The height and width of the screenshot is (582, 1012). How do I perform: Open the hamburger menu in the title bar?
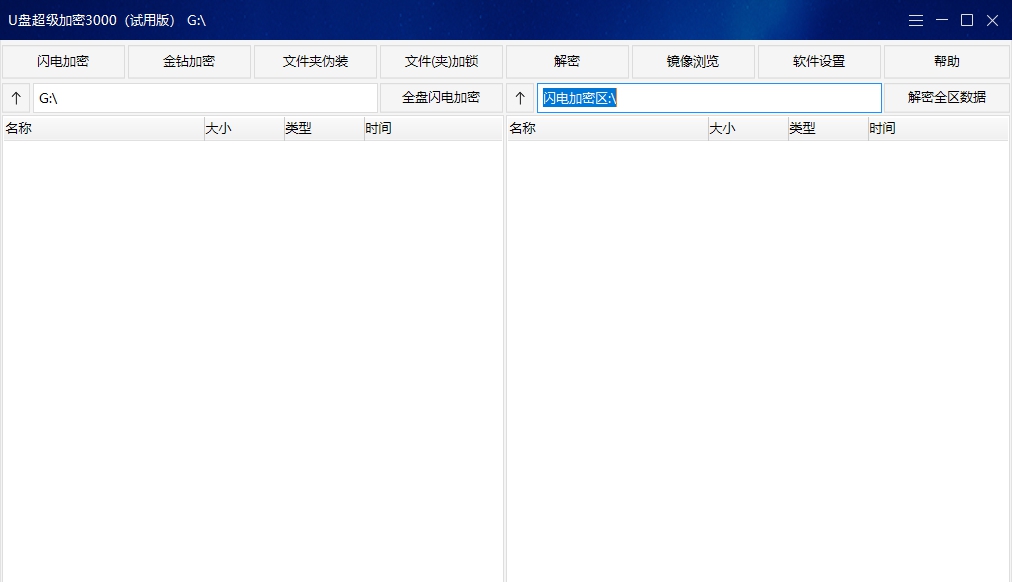point(915,20)
